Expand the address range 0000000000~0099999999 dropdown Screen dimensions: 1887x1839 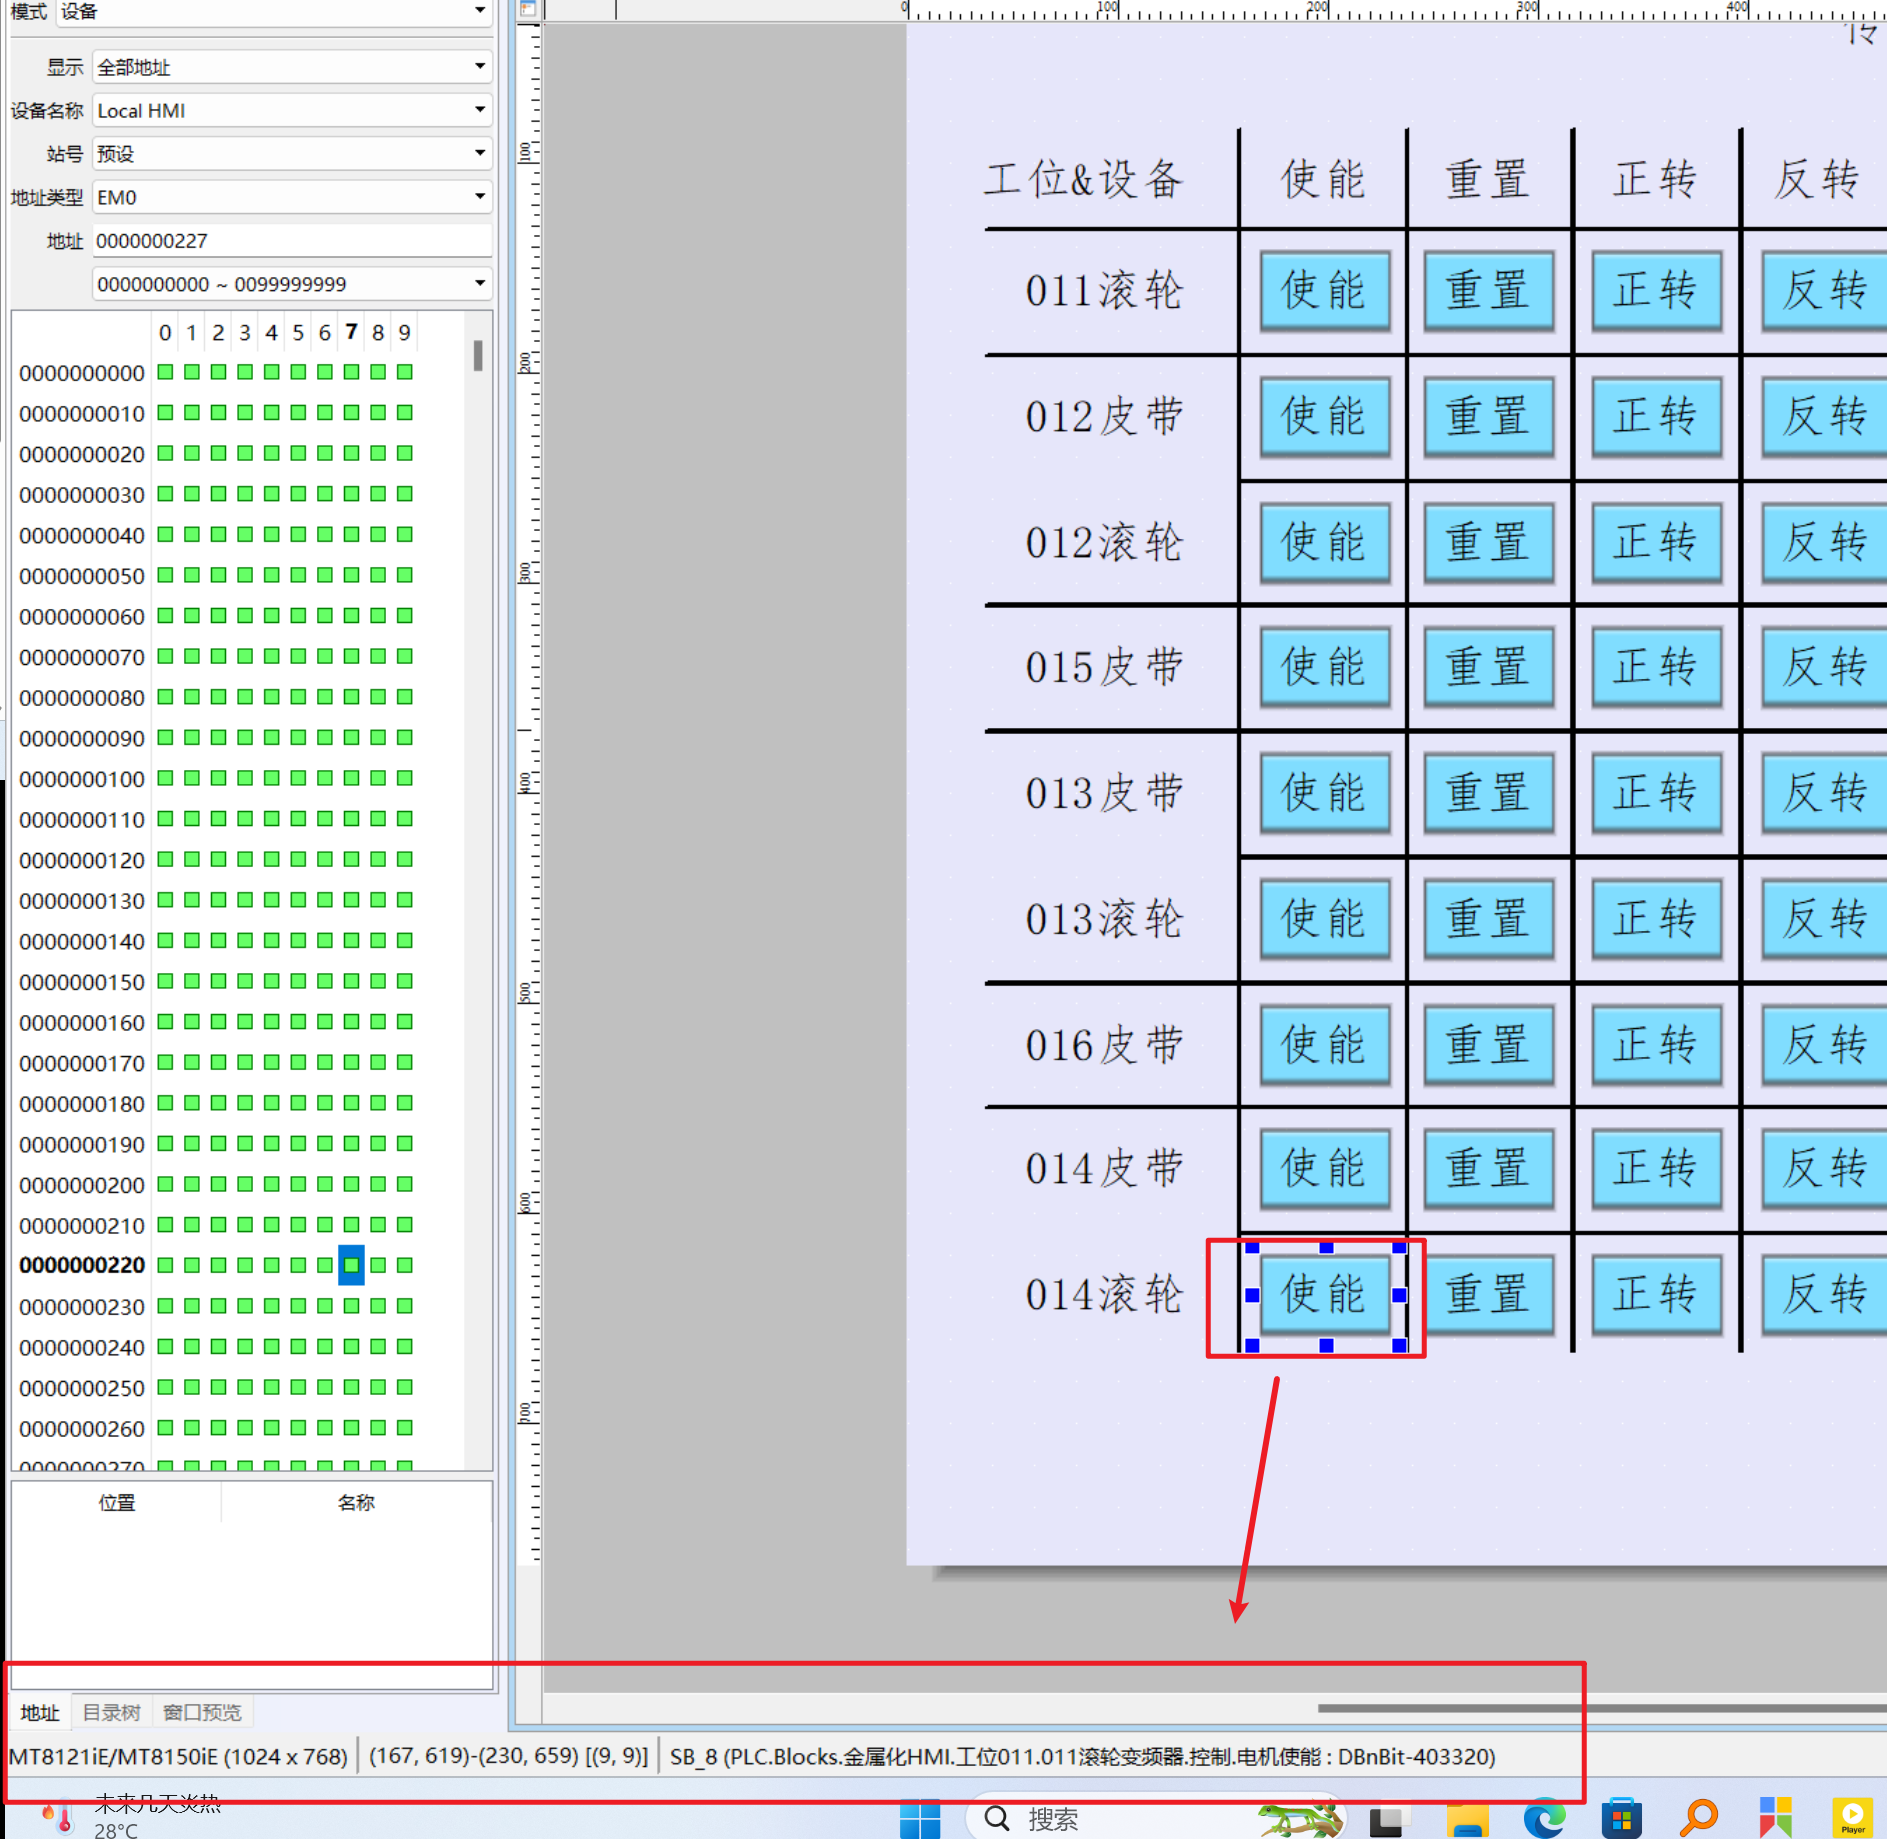pos(480,283)
